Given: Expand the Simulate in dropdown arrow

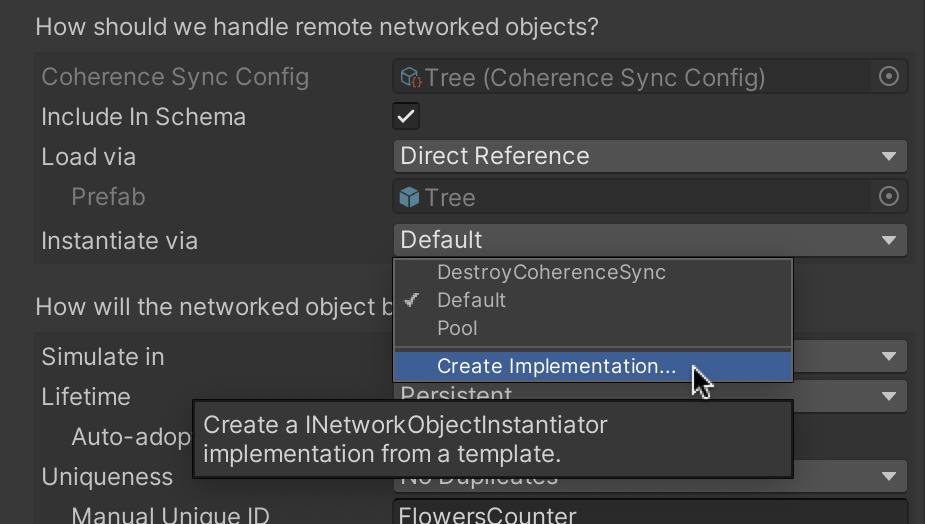Looking at the screenshot, I should 888,357.
